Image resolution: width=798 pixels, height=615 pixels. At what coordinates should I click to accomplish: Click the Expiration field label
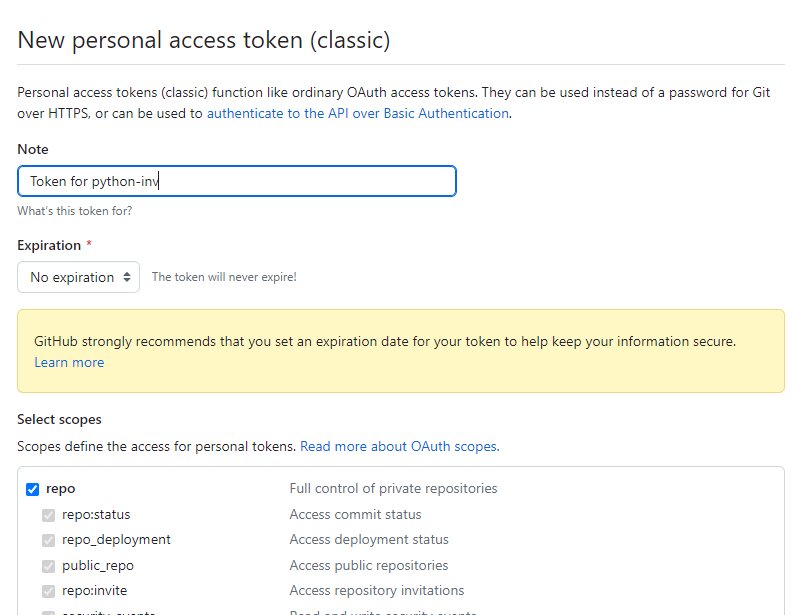point(49,245)
